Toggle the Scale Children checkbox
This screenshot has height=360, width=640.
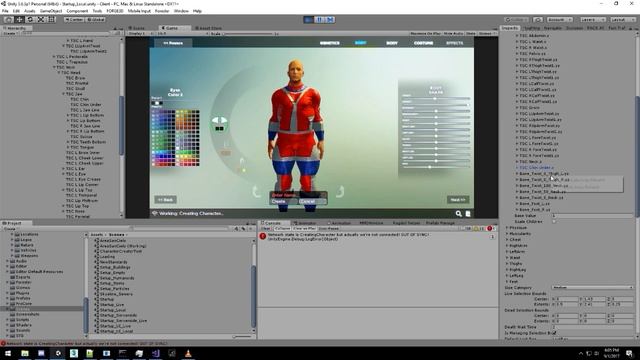pos(554,222)
